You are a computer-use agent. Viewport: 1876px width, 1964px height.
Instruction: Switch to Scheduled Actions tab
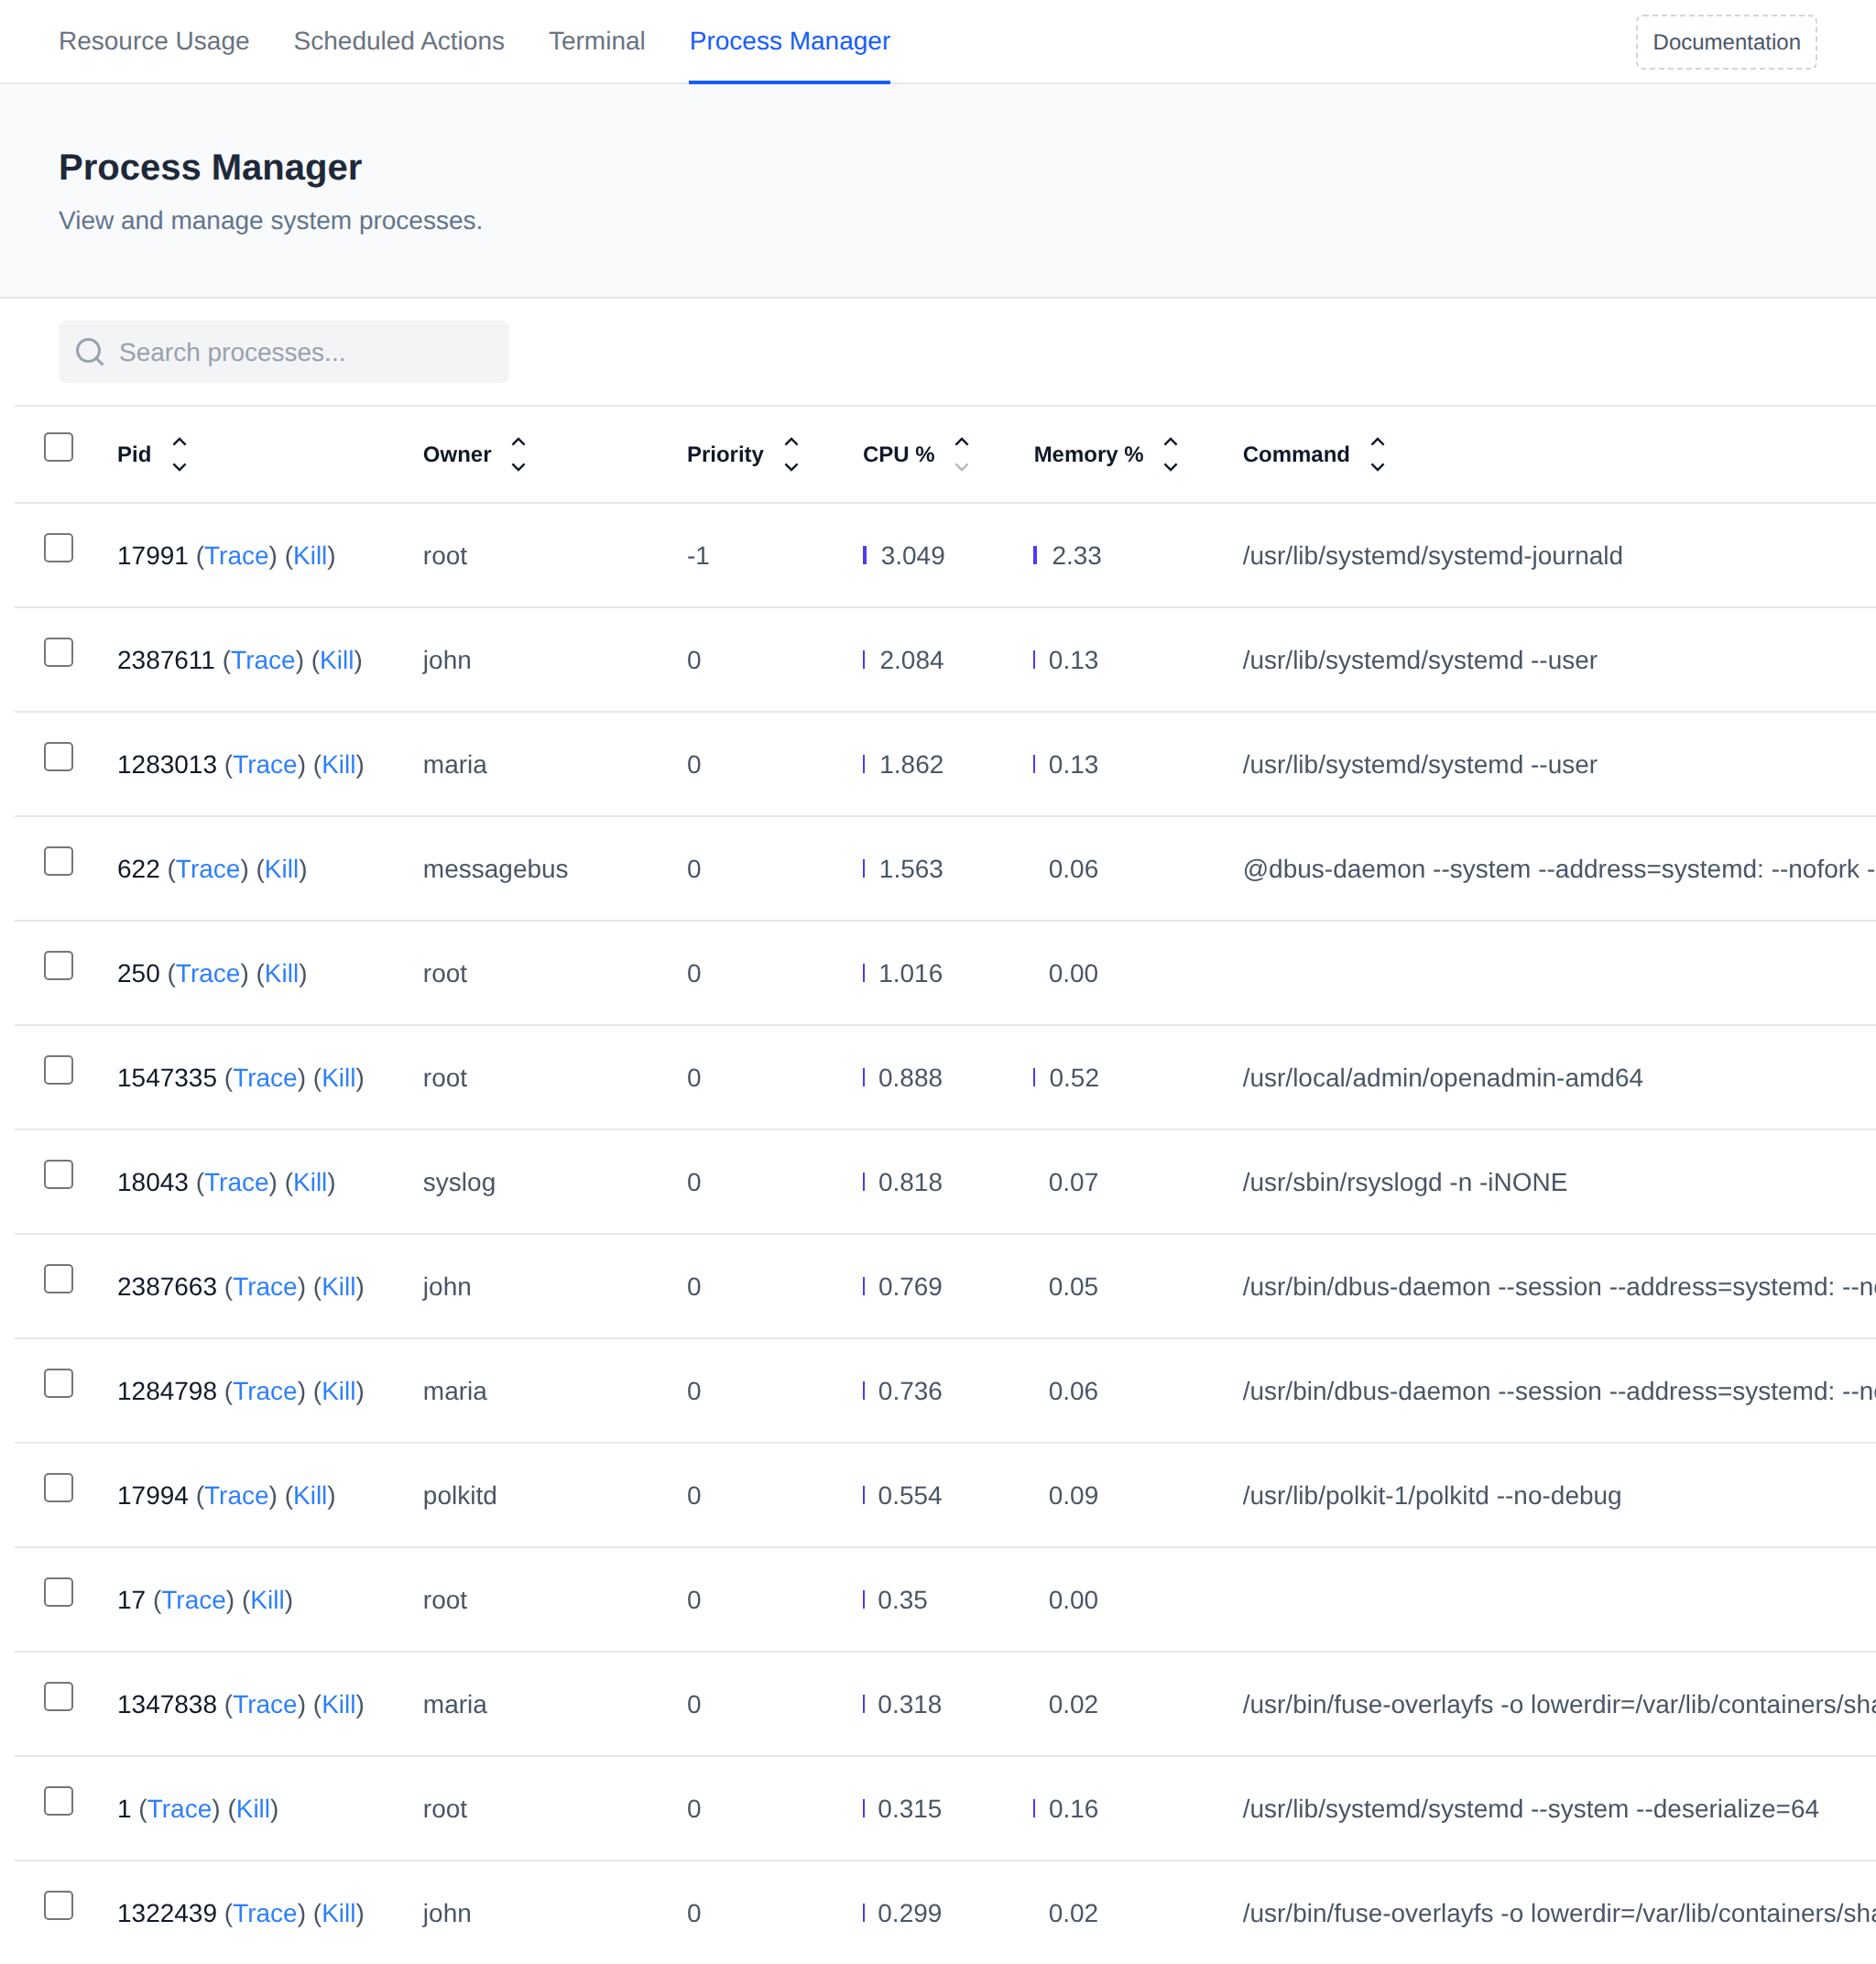click(x=399, y=41)
